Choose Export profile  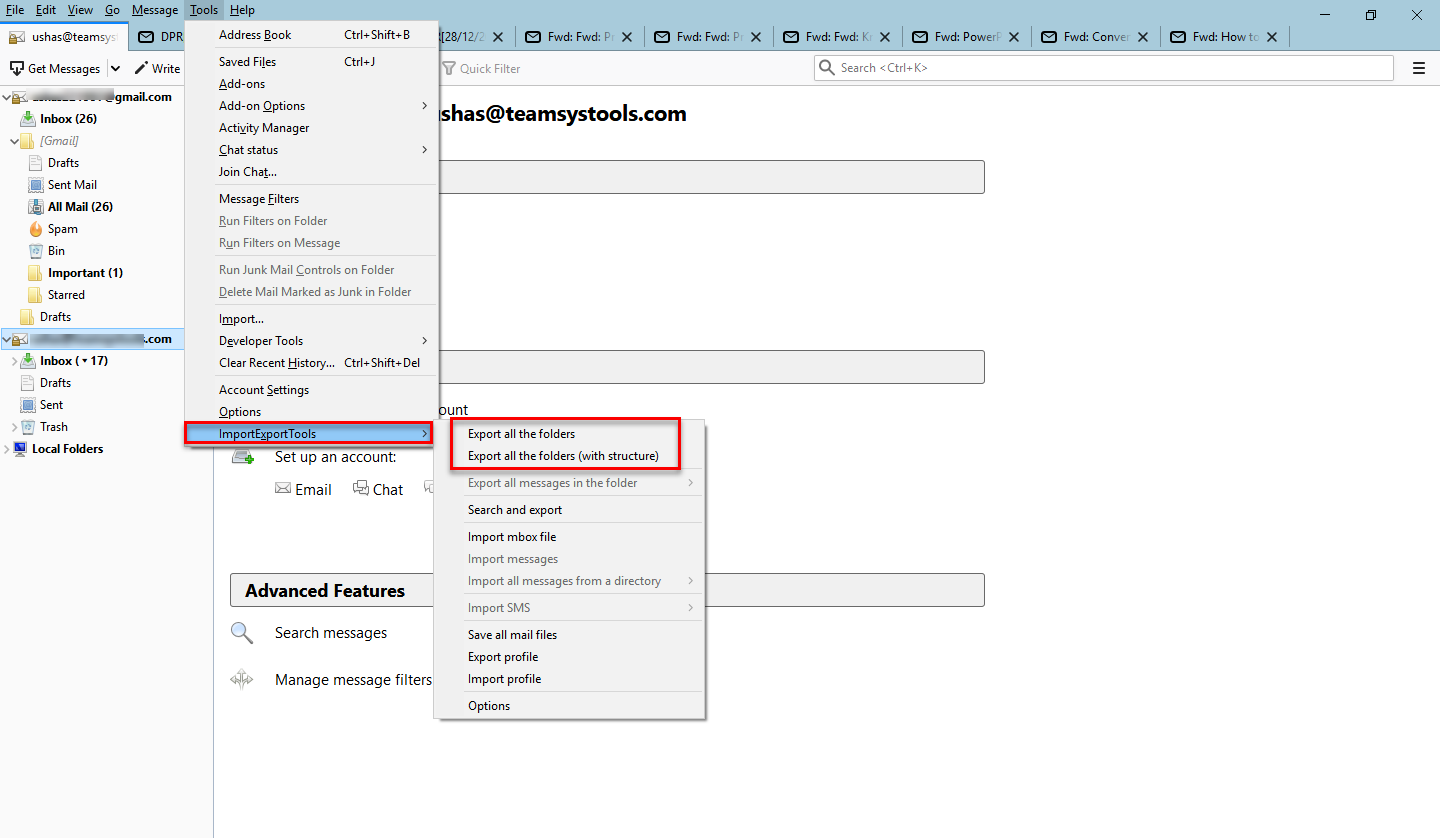click(570, 657)
